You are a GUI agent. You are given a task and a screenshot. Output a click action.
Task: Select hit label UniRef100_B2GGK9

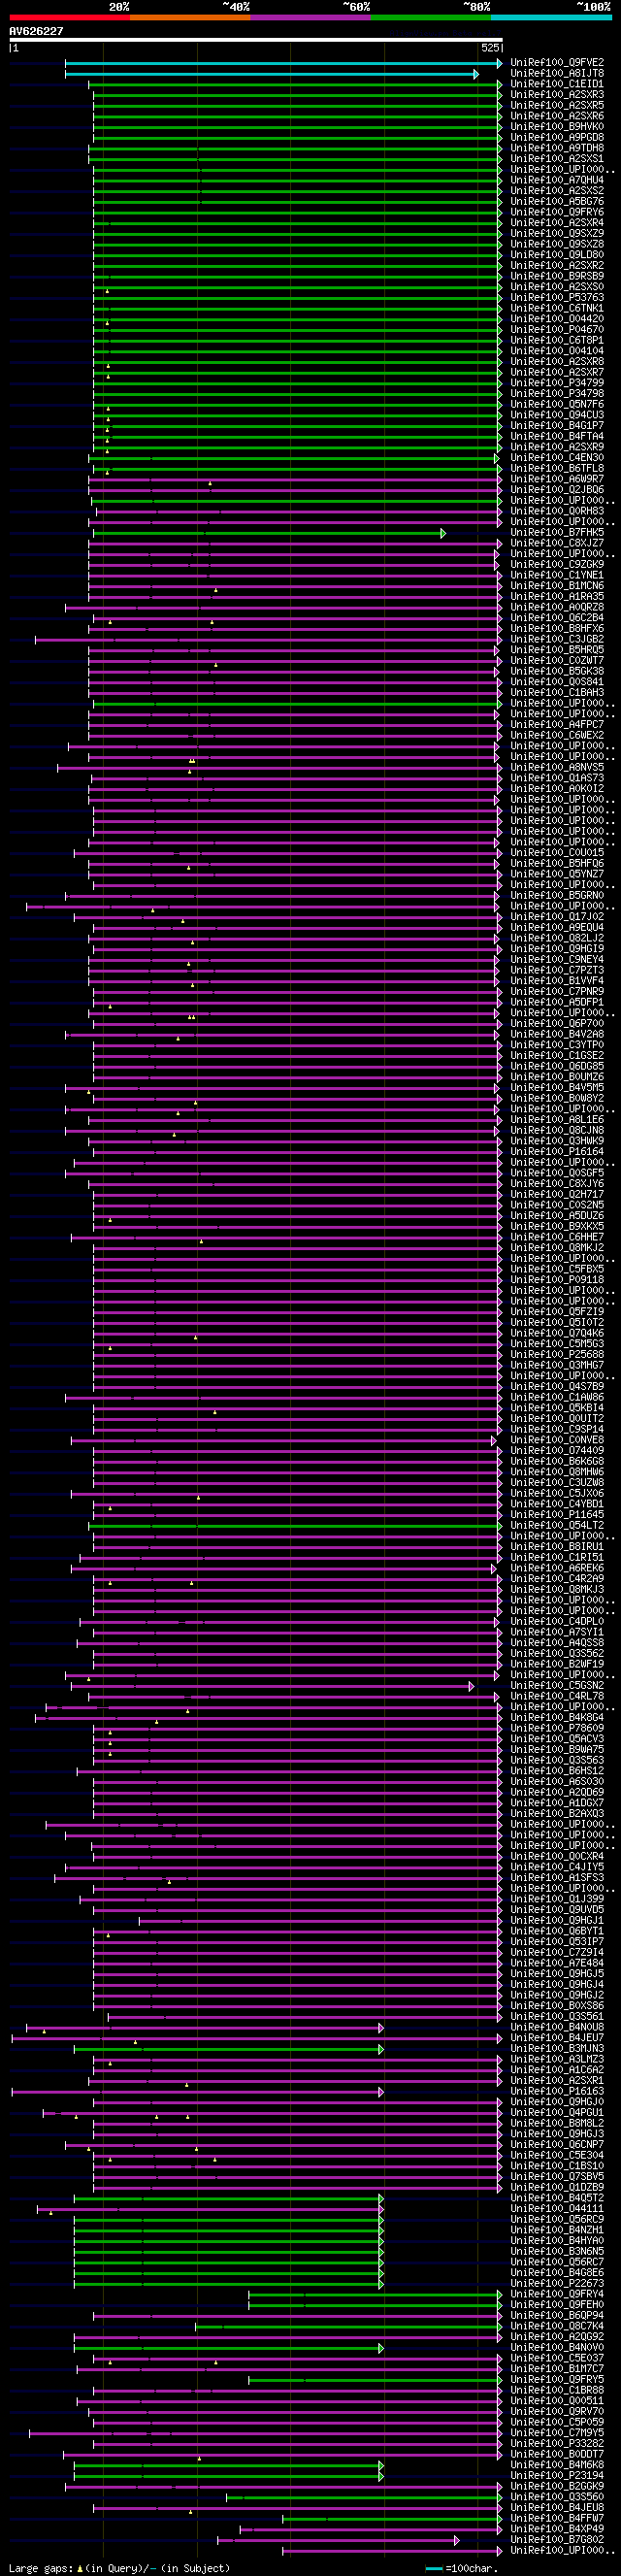[557, 2486]
